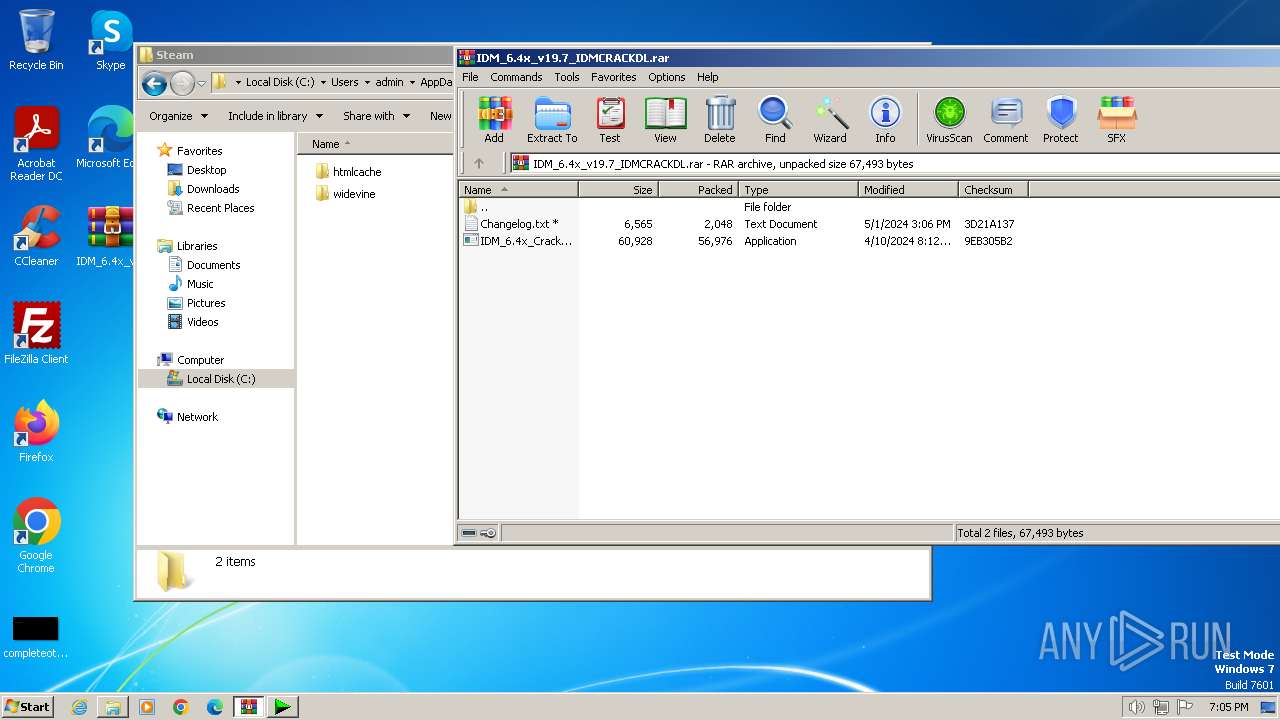Click Back button in Steam Explorer window
Viewport: 1280px width, 720px height.
click(x=154, y=83)
